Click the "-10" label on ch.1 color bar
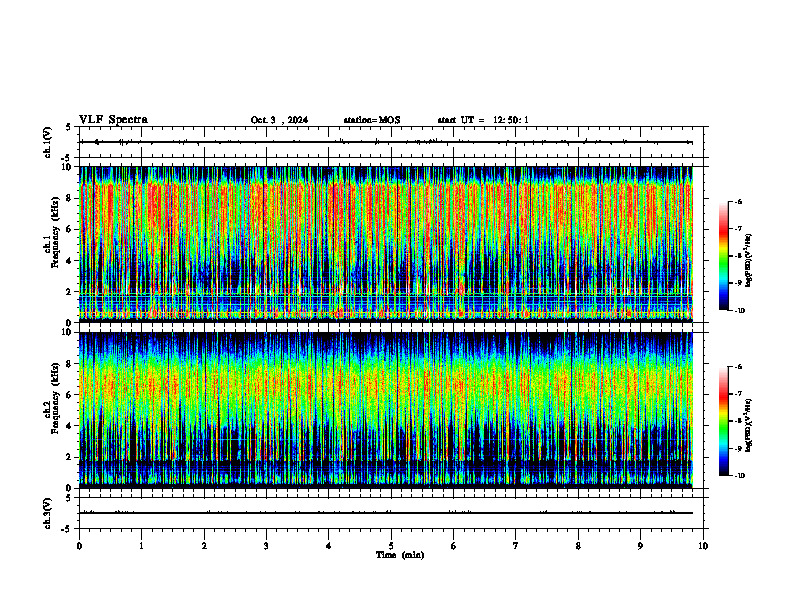The width and height of the screenshot is (792, 612). [x=739, y=311]
